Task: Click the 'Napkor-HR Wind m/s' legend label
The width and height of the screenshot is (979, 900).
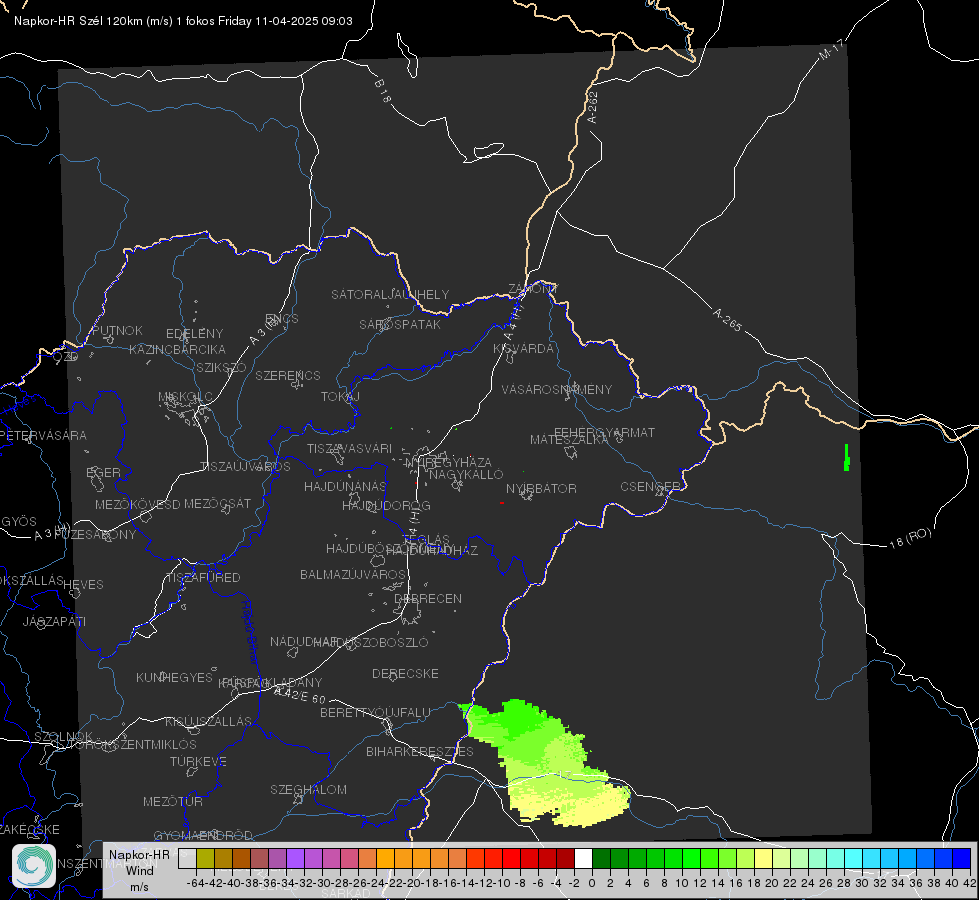Action: 139,870
